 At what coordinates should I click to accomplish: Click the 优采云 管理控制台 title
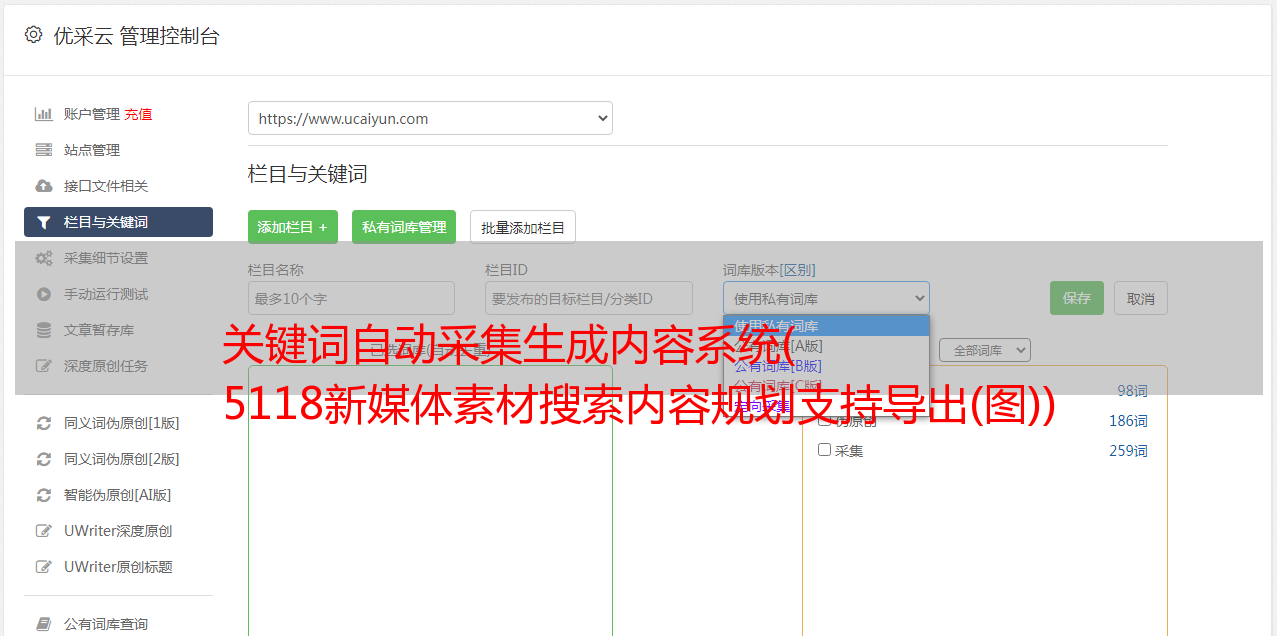(136, 36)
